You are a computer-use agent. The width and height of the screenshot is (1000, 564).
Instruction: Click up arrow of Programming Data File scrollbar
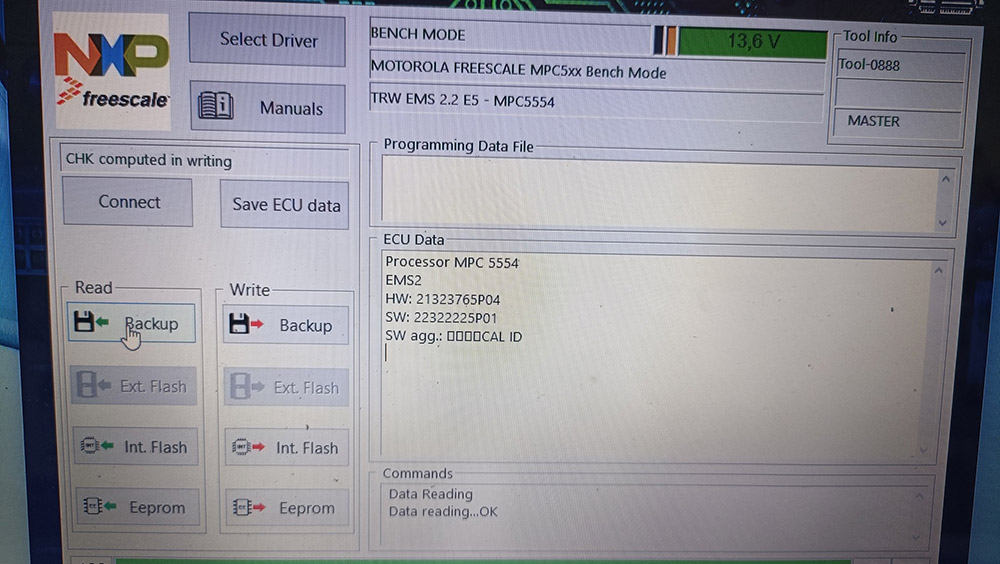pyautogui.click(x=945, y=179)
